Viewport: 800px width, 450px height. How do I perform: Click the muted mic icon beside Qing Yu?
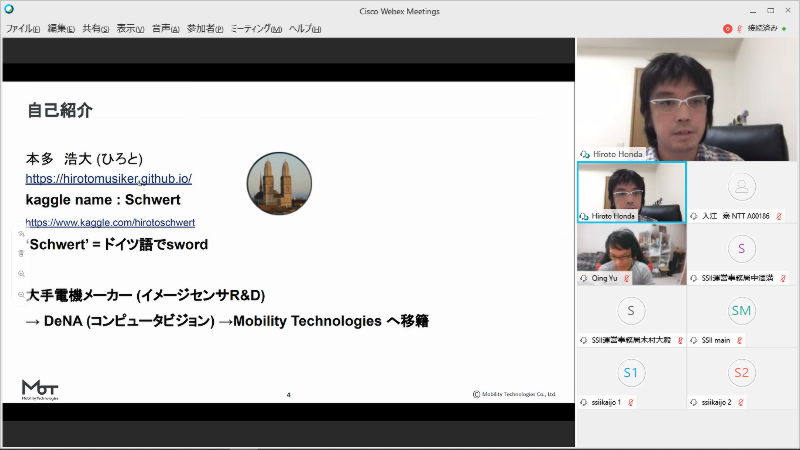point(627,278)
